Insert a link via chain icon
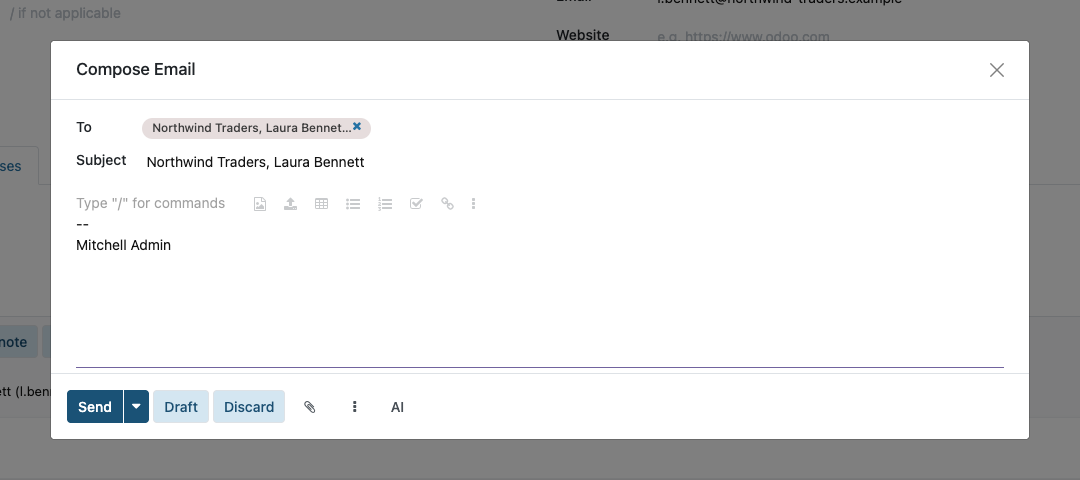 click(x=448, y=204)
